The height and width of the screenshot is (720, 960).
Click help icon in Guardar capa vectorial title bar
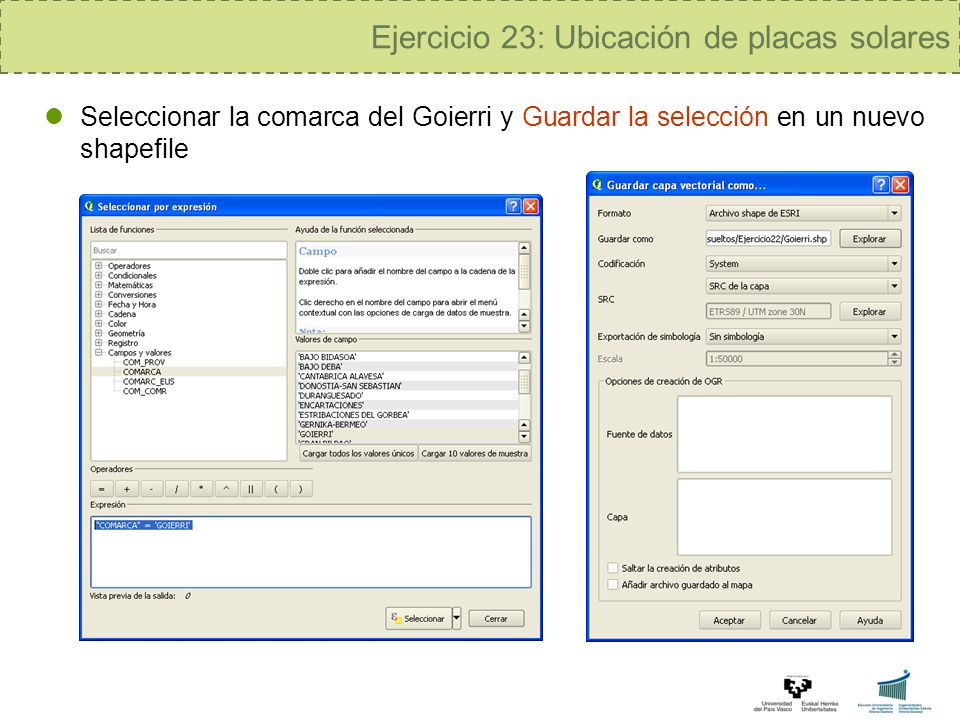880,184
